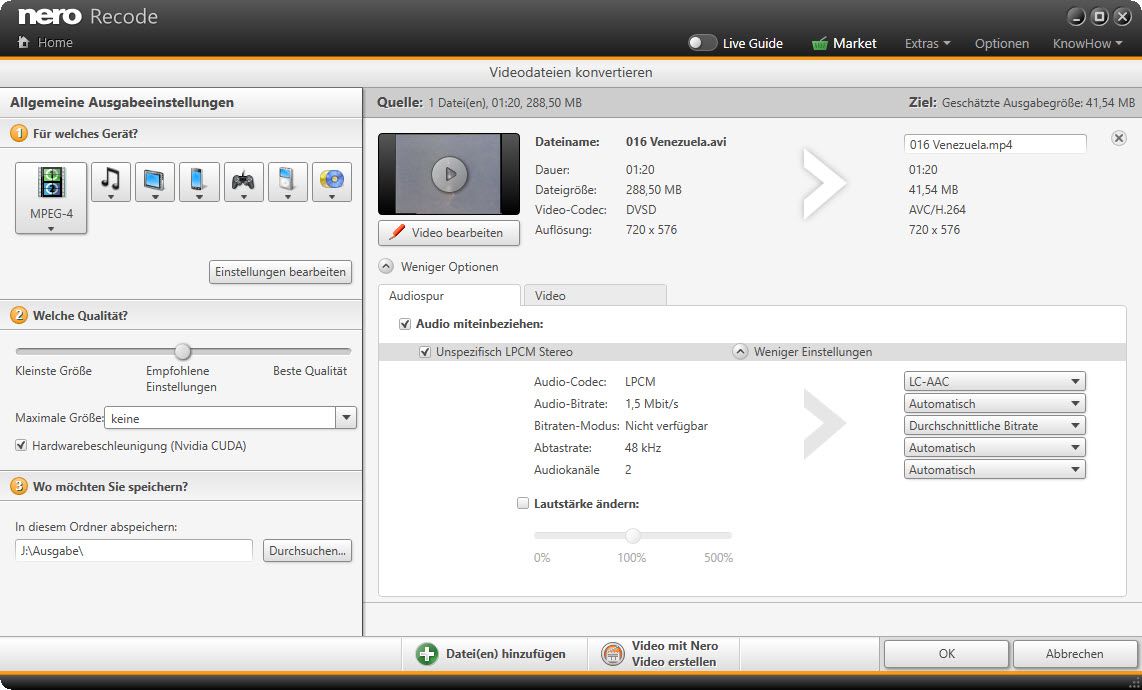The width and height of the screenshot is (1142, 690).
Task: Uncheck Hardwarebeschleunigung (Nvidia CUDA)
Action: pos(22,446)
